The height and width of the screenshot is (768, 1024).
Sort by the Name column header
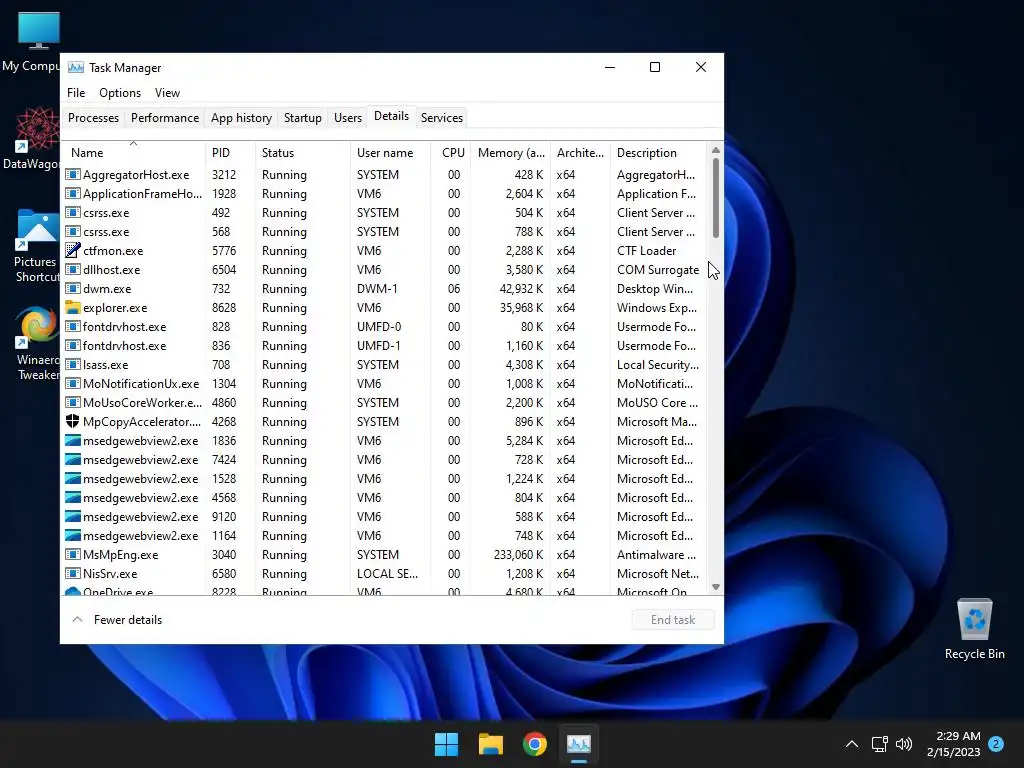point(133,153)
